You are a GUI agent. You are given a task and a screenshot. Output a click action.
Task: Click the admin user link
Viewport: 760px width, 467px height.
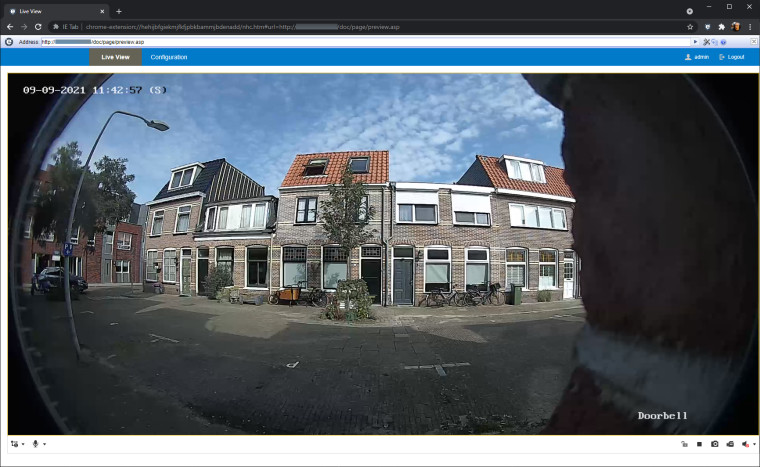pyautogui.click(x=697, y=57)
